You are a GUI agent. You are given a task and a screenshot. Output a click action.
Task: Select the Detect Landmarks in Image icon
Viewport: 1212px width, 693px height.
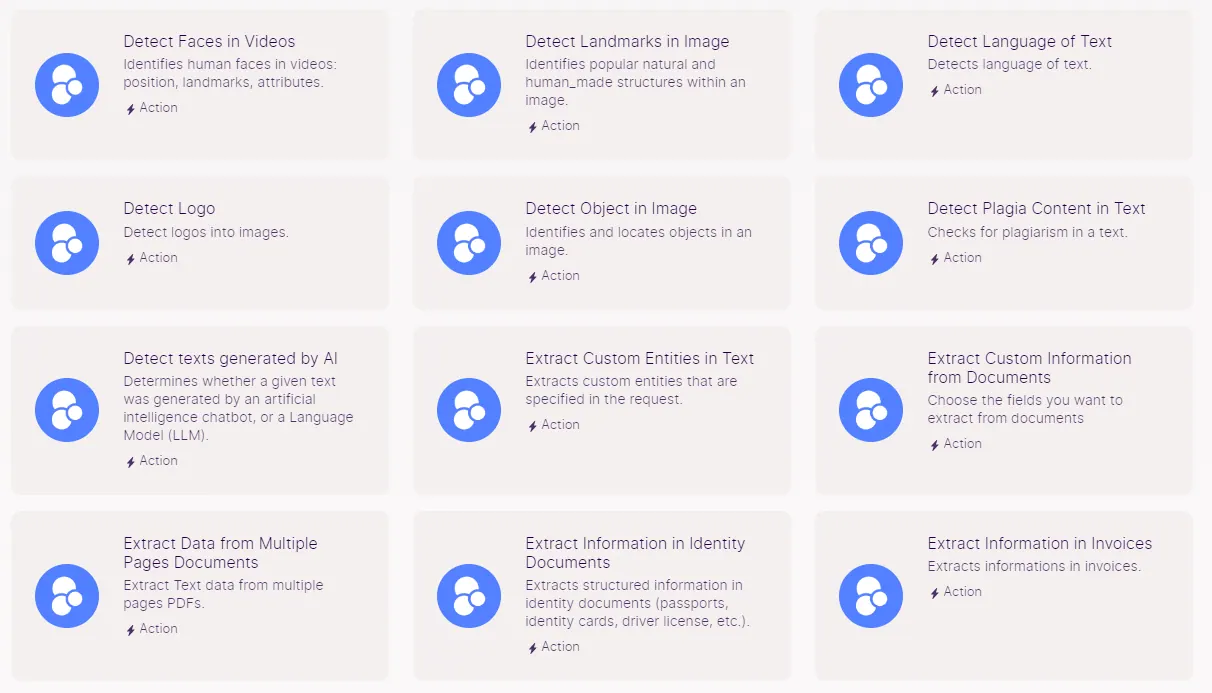[x=469, y=85]
